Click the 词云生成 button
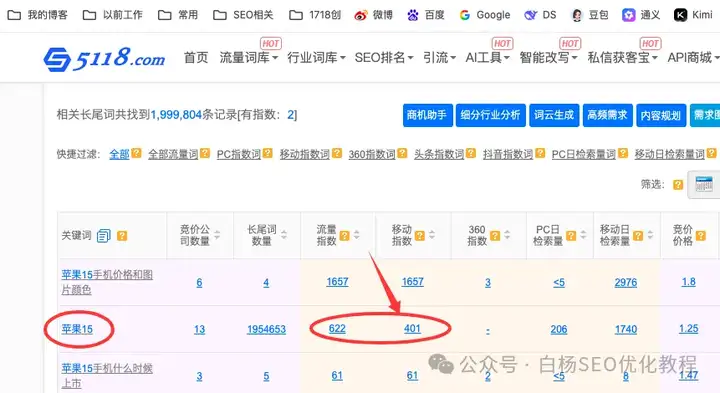Viewport: 720px width, 393px height. point(554,115)
